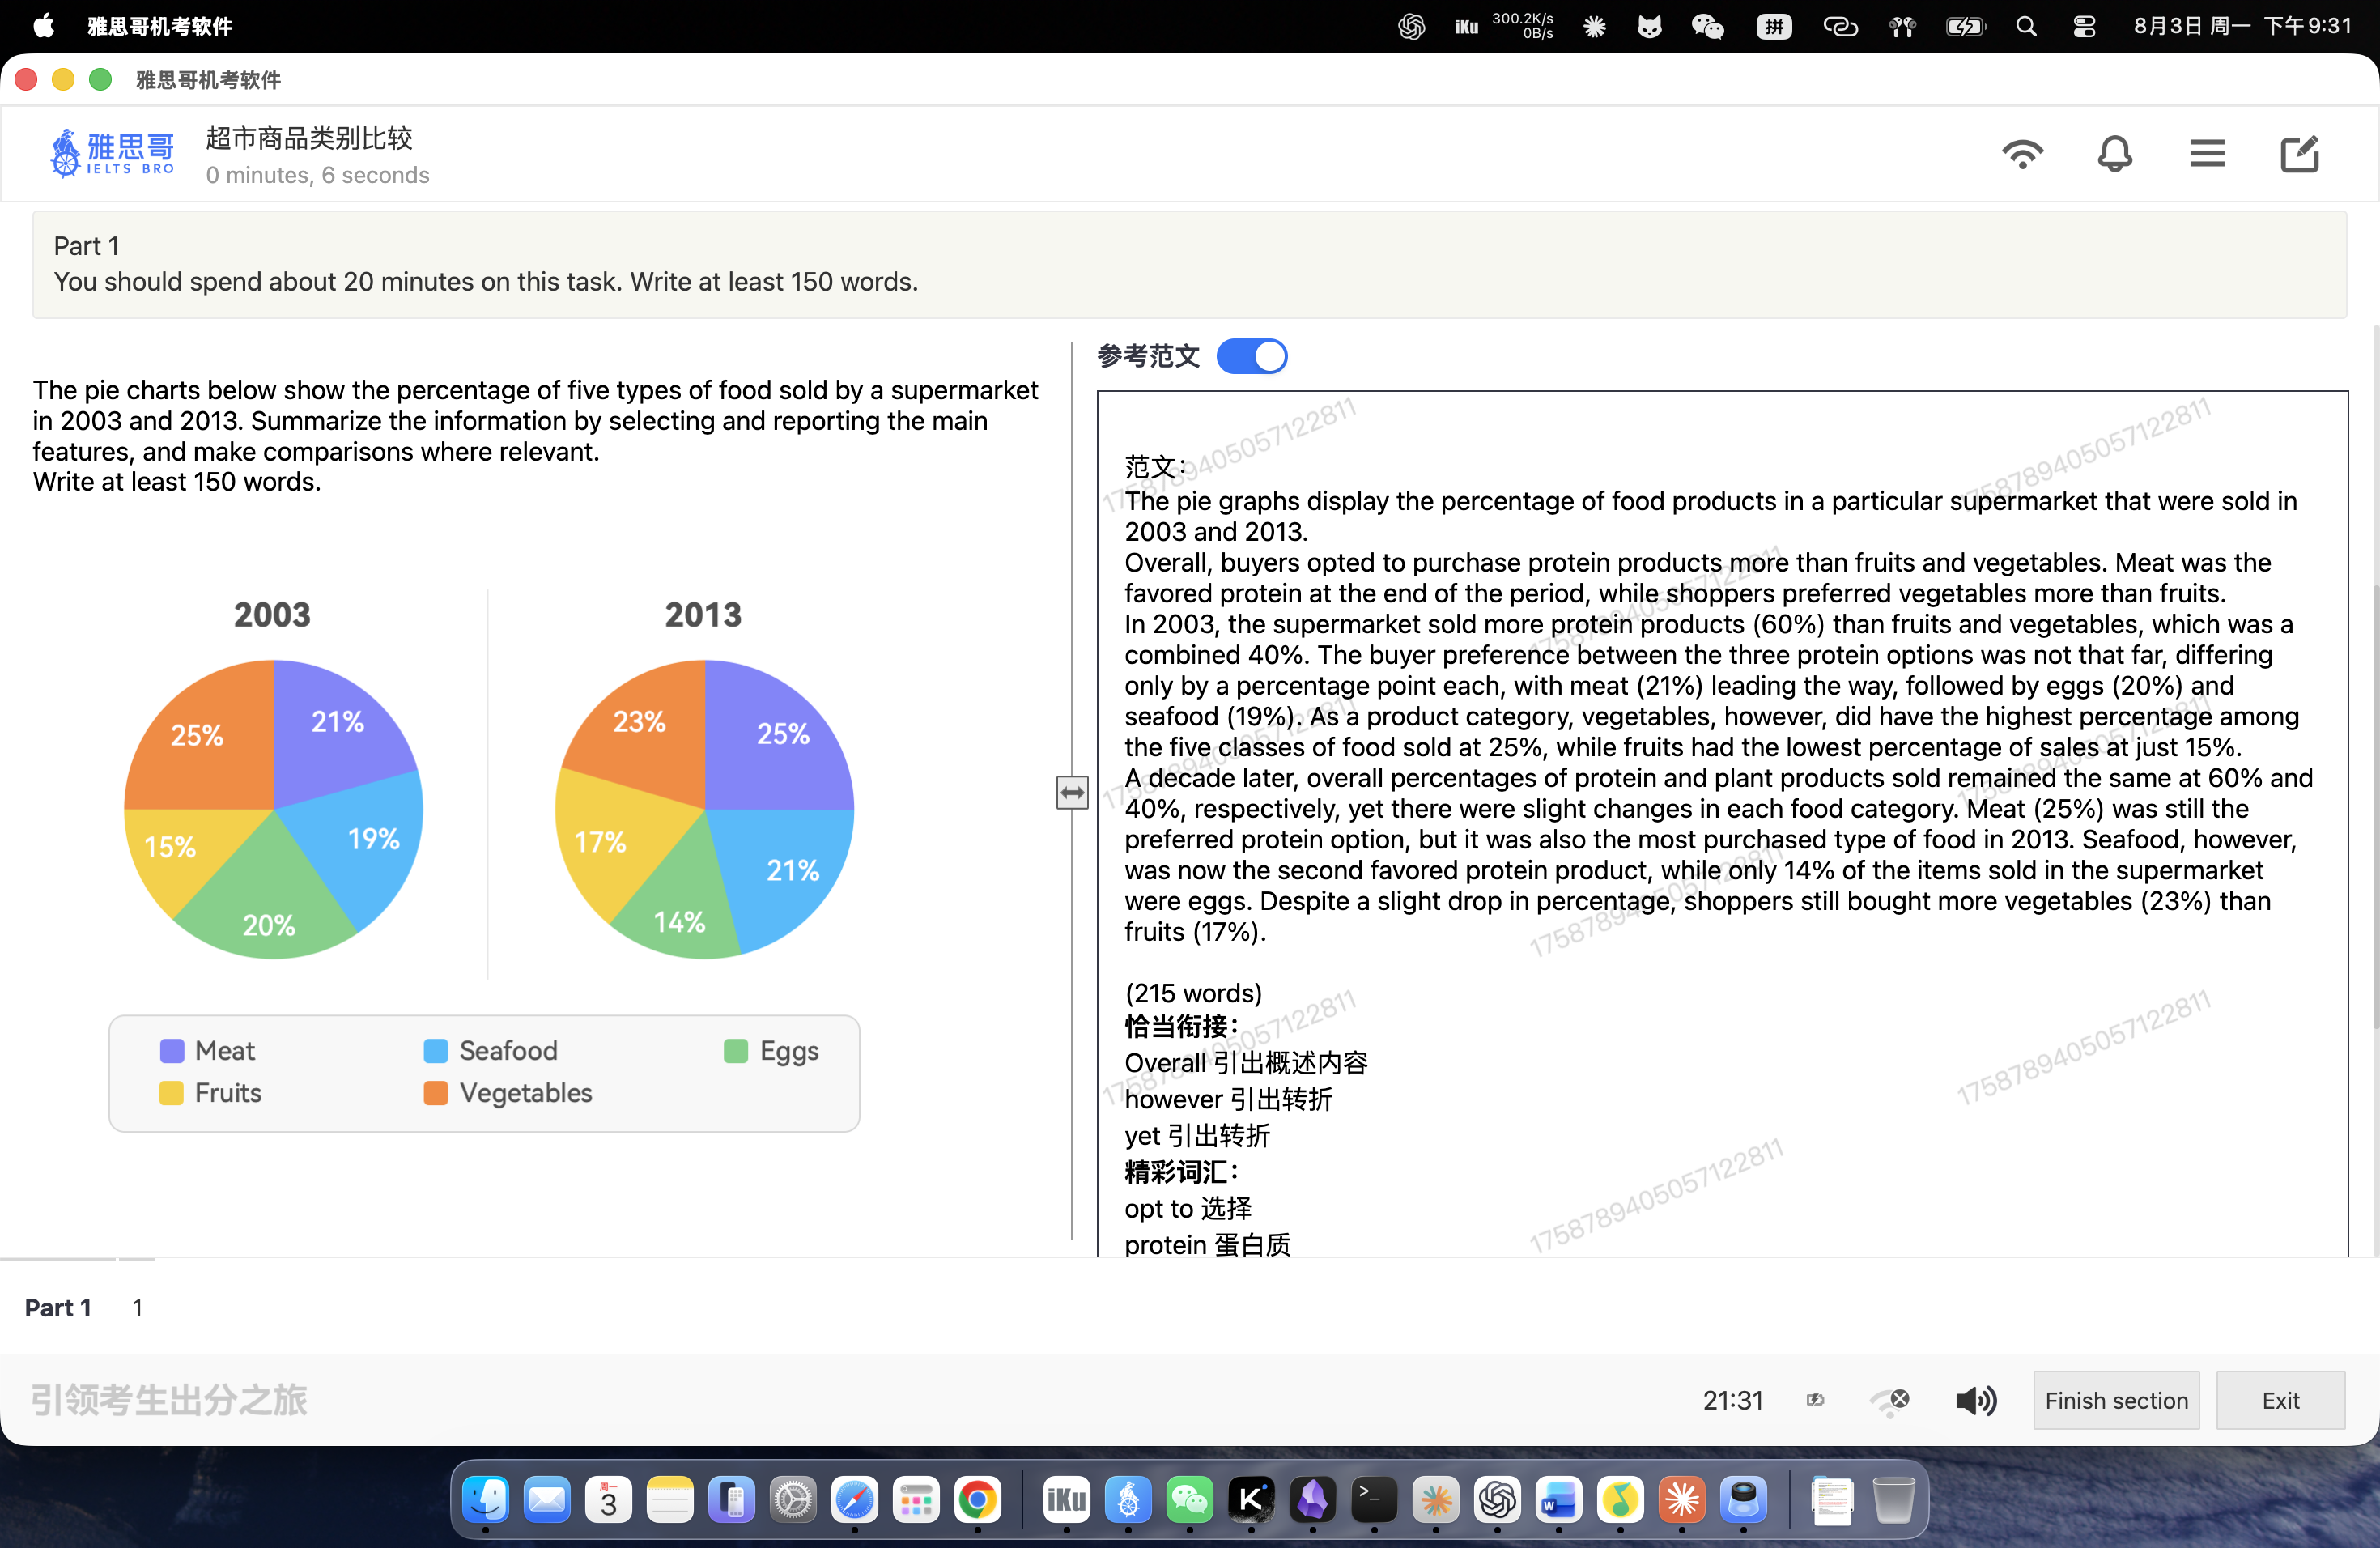Open the hamburger menu icon
Image resolution: width=2380 pixels, height=1548 pixels.
click(2207, 154)
